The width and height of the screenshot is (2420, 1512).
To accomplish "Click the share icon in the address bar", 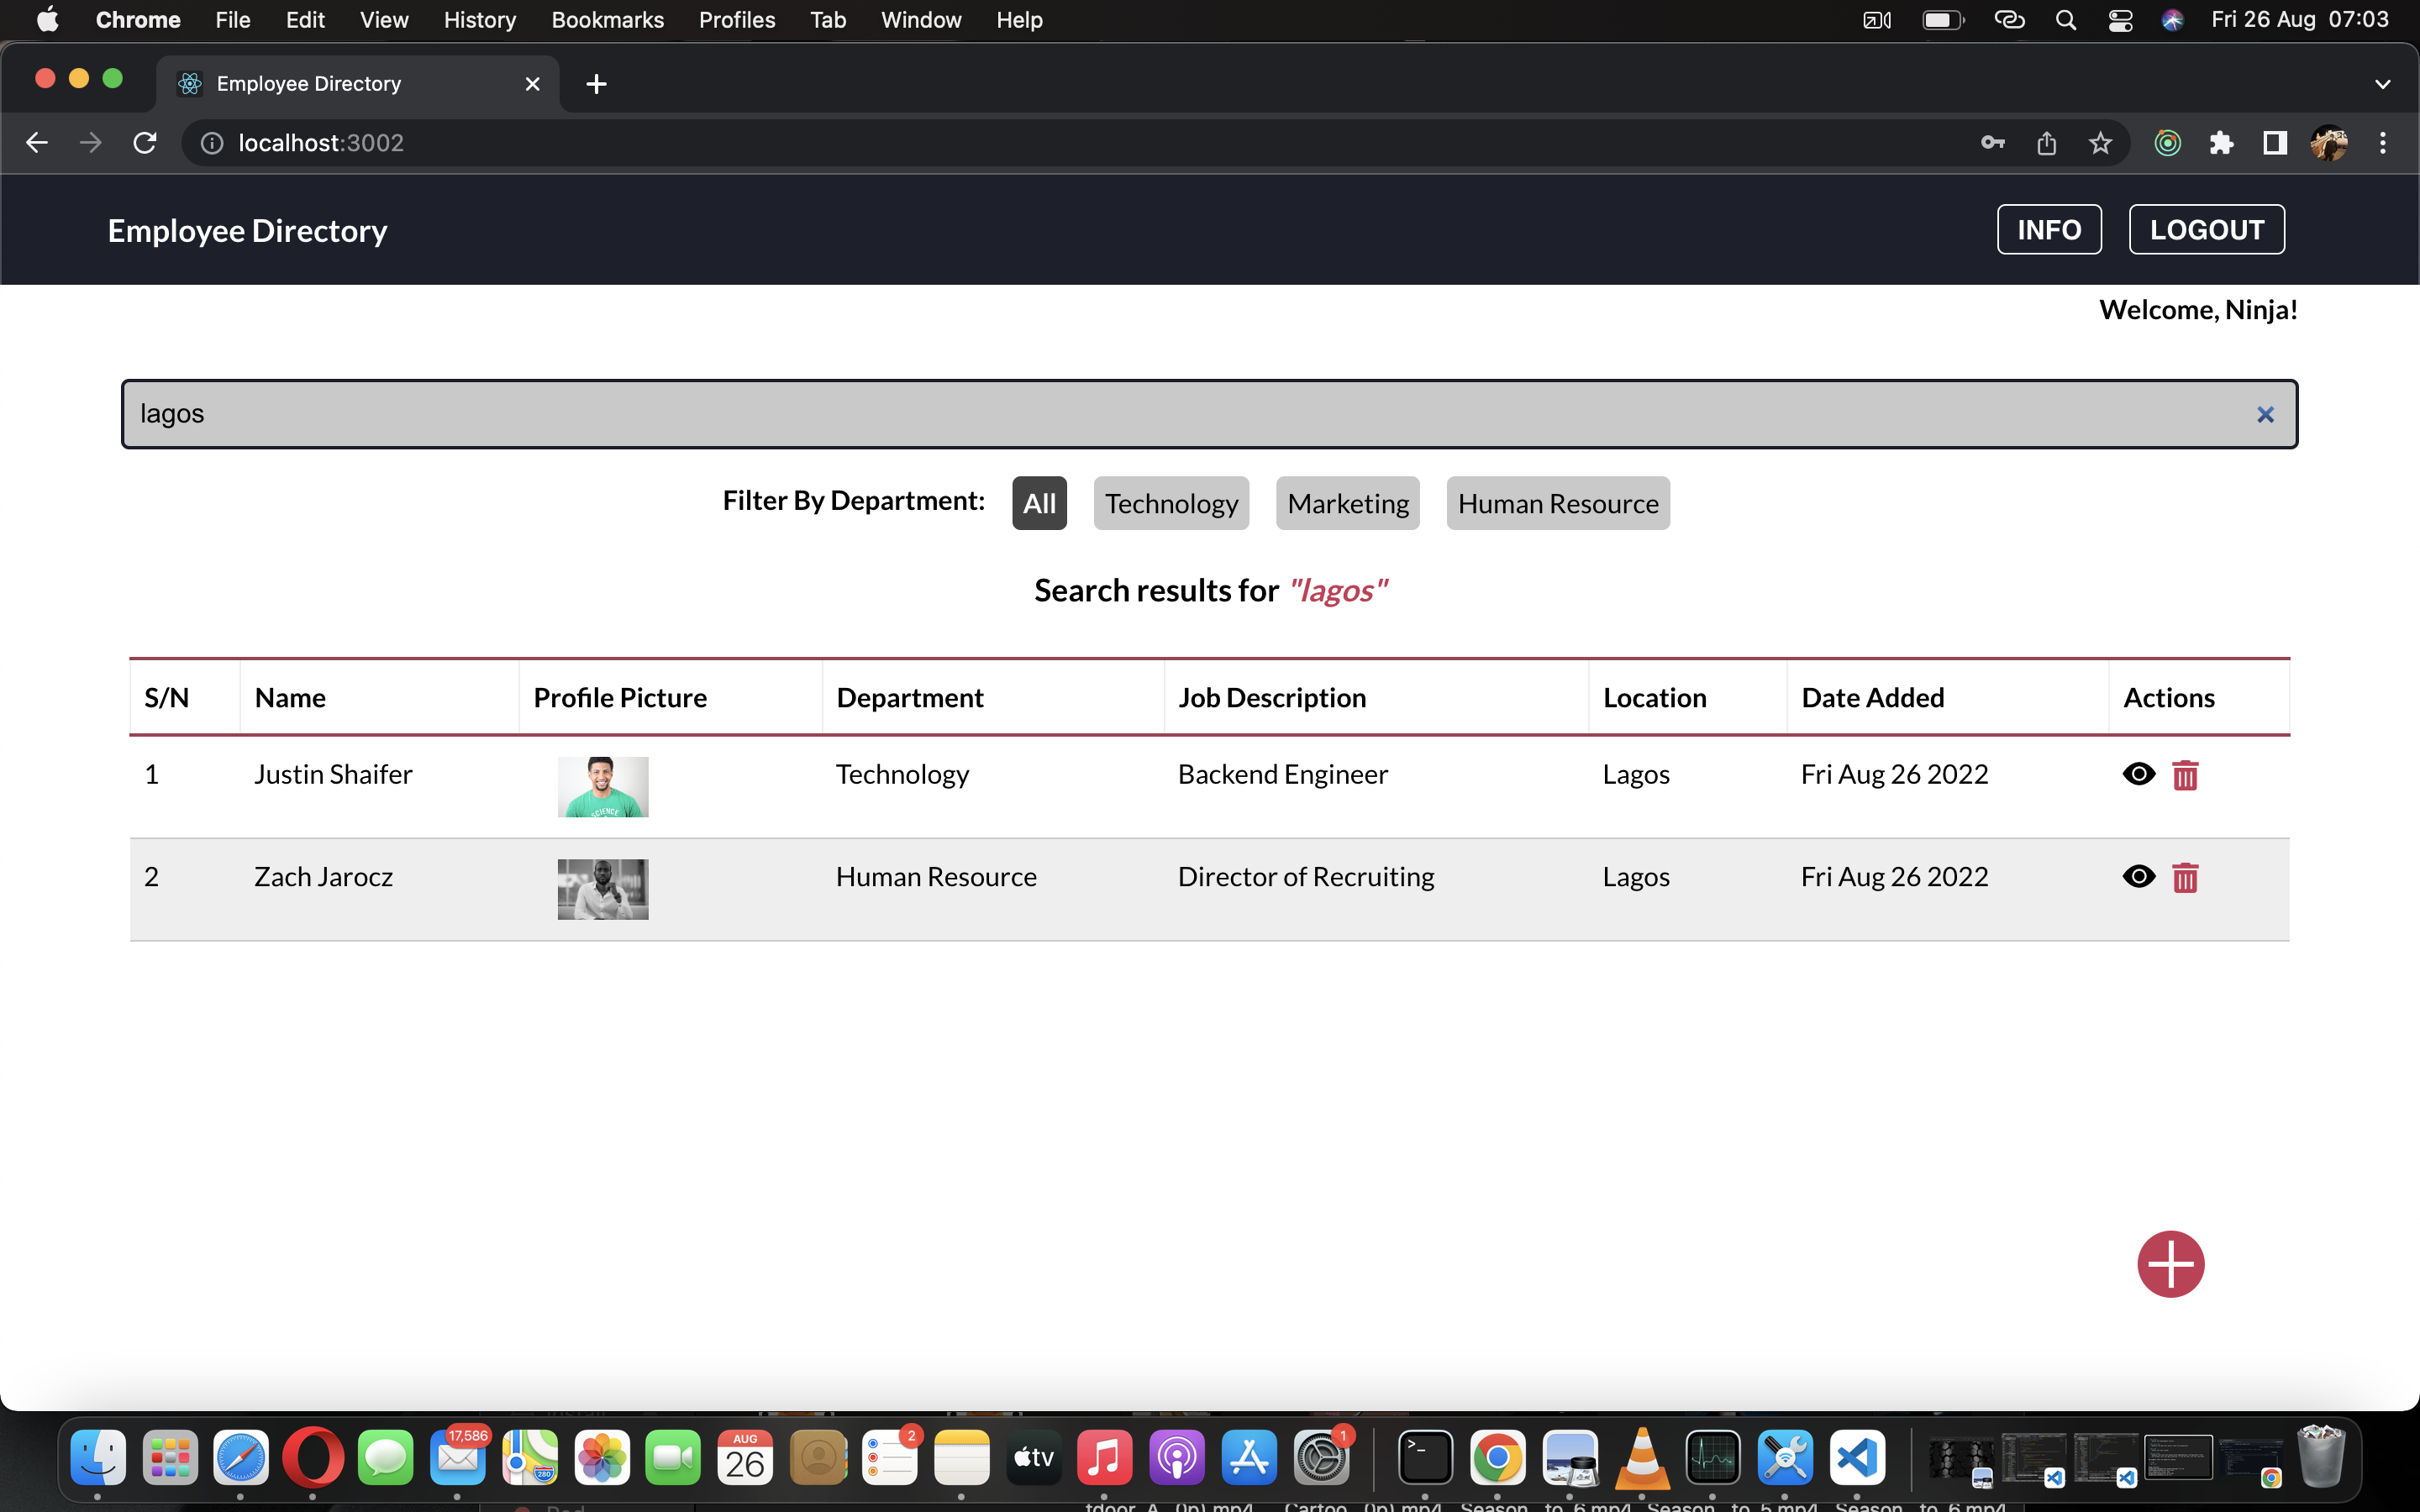I will [2046, 143].
